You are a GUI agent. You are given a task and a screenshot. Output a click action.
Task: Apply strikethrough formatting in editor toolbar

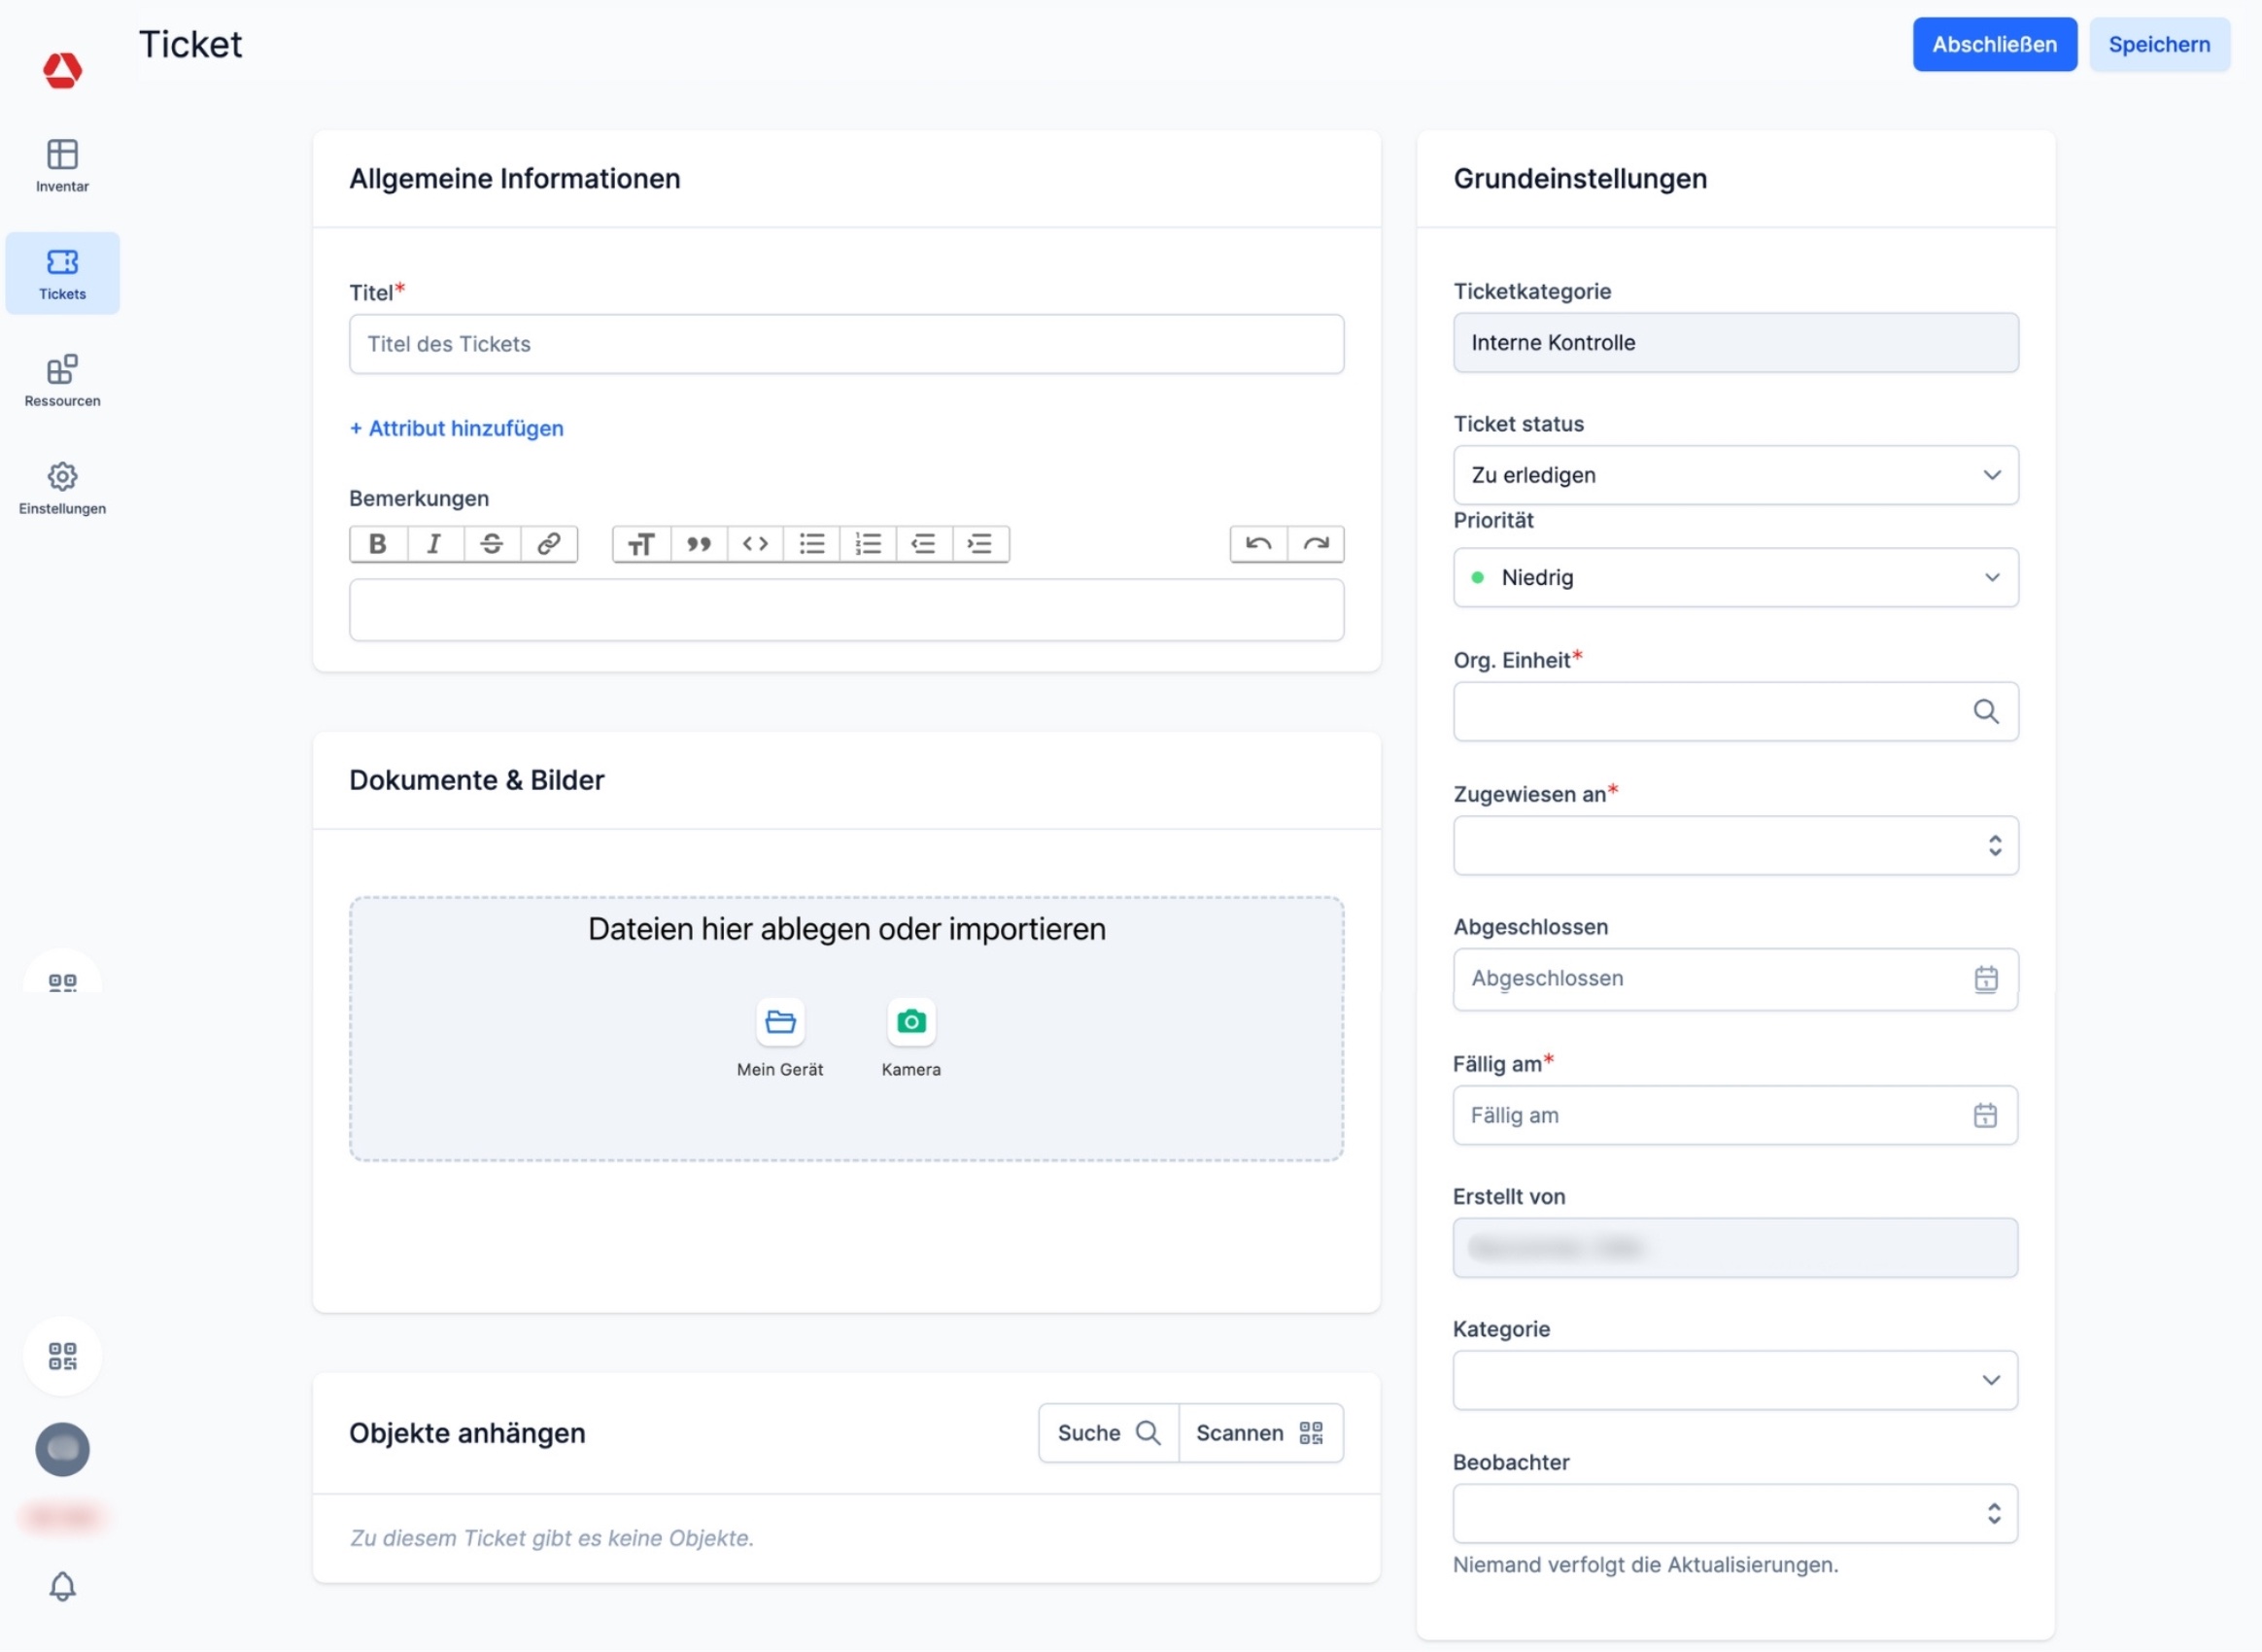point(491,544)
